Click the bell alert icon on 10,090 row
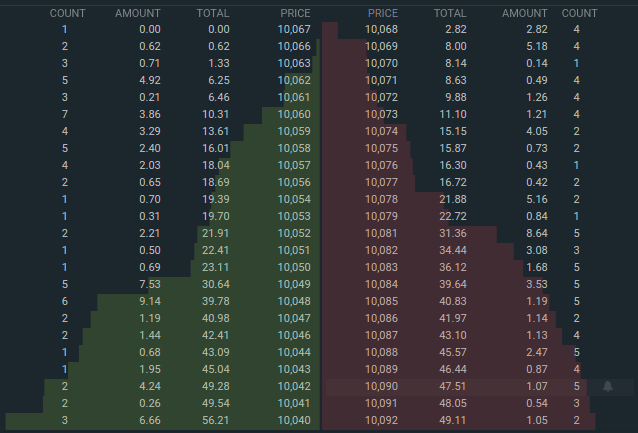The image size is (638, 433). click(607, 386)
